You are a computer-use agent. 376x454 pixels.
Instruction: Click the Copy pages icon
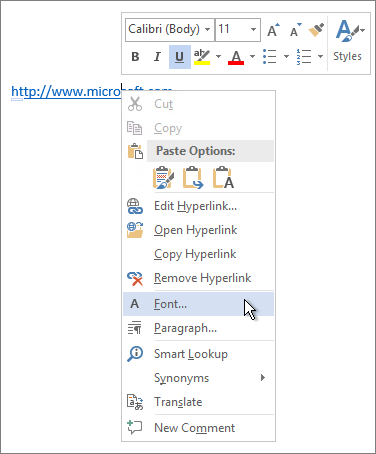135,128
